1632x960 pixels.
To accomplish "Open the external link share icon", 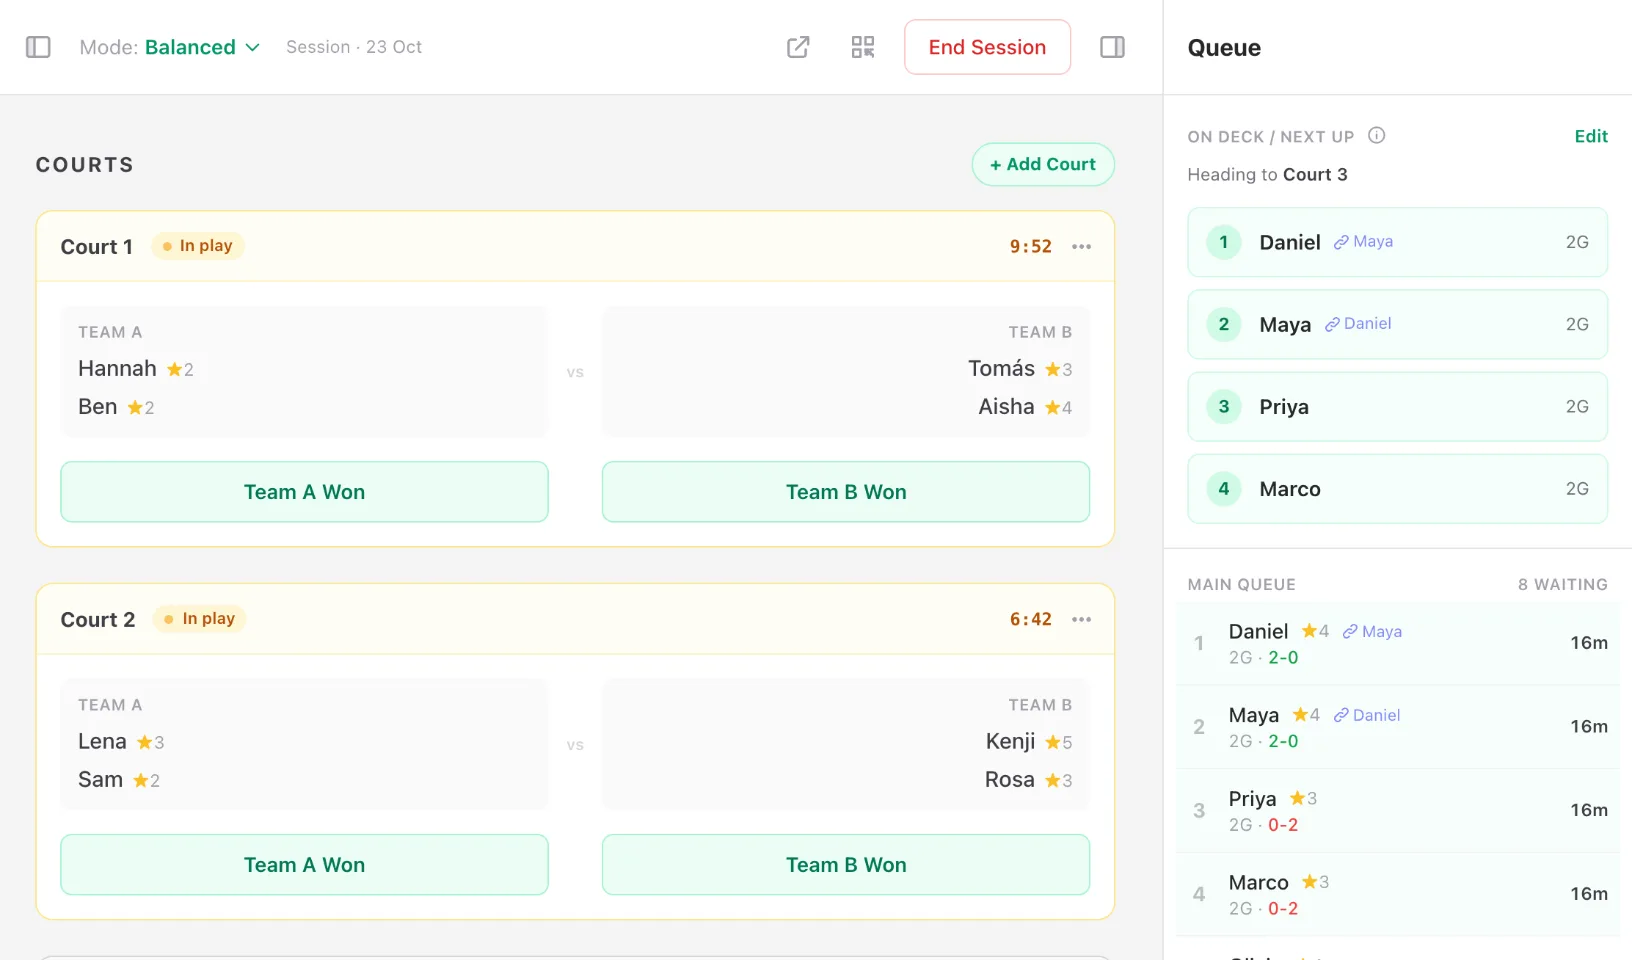I will (x=798, y=47).
